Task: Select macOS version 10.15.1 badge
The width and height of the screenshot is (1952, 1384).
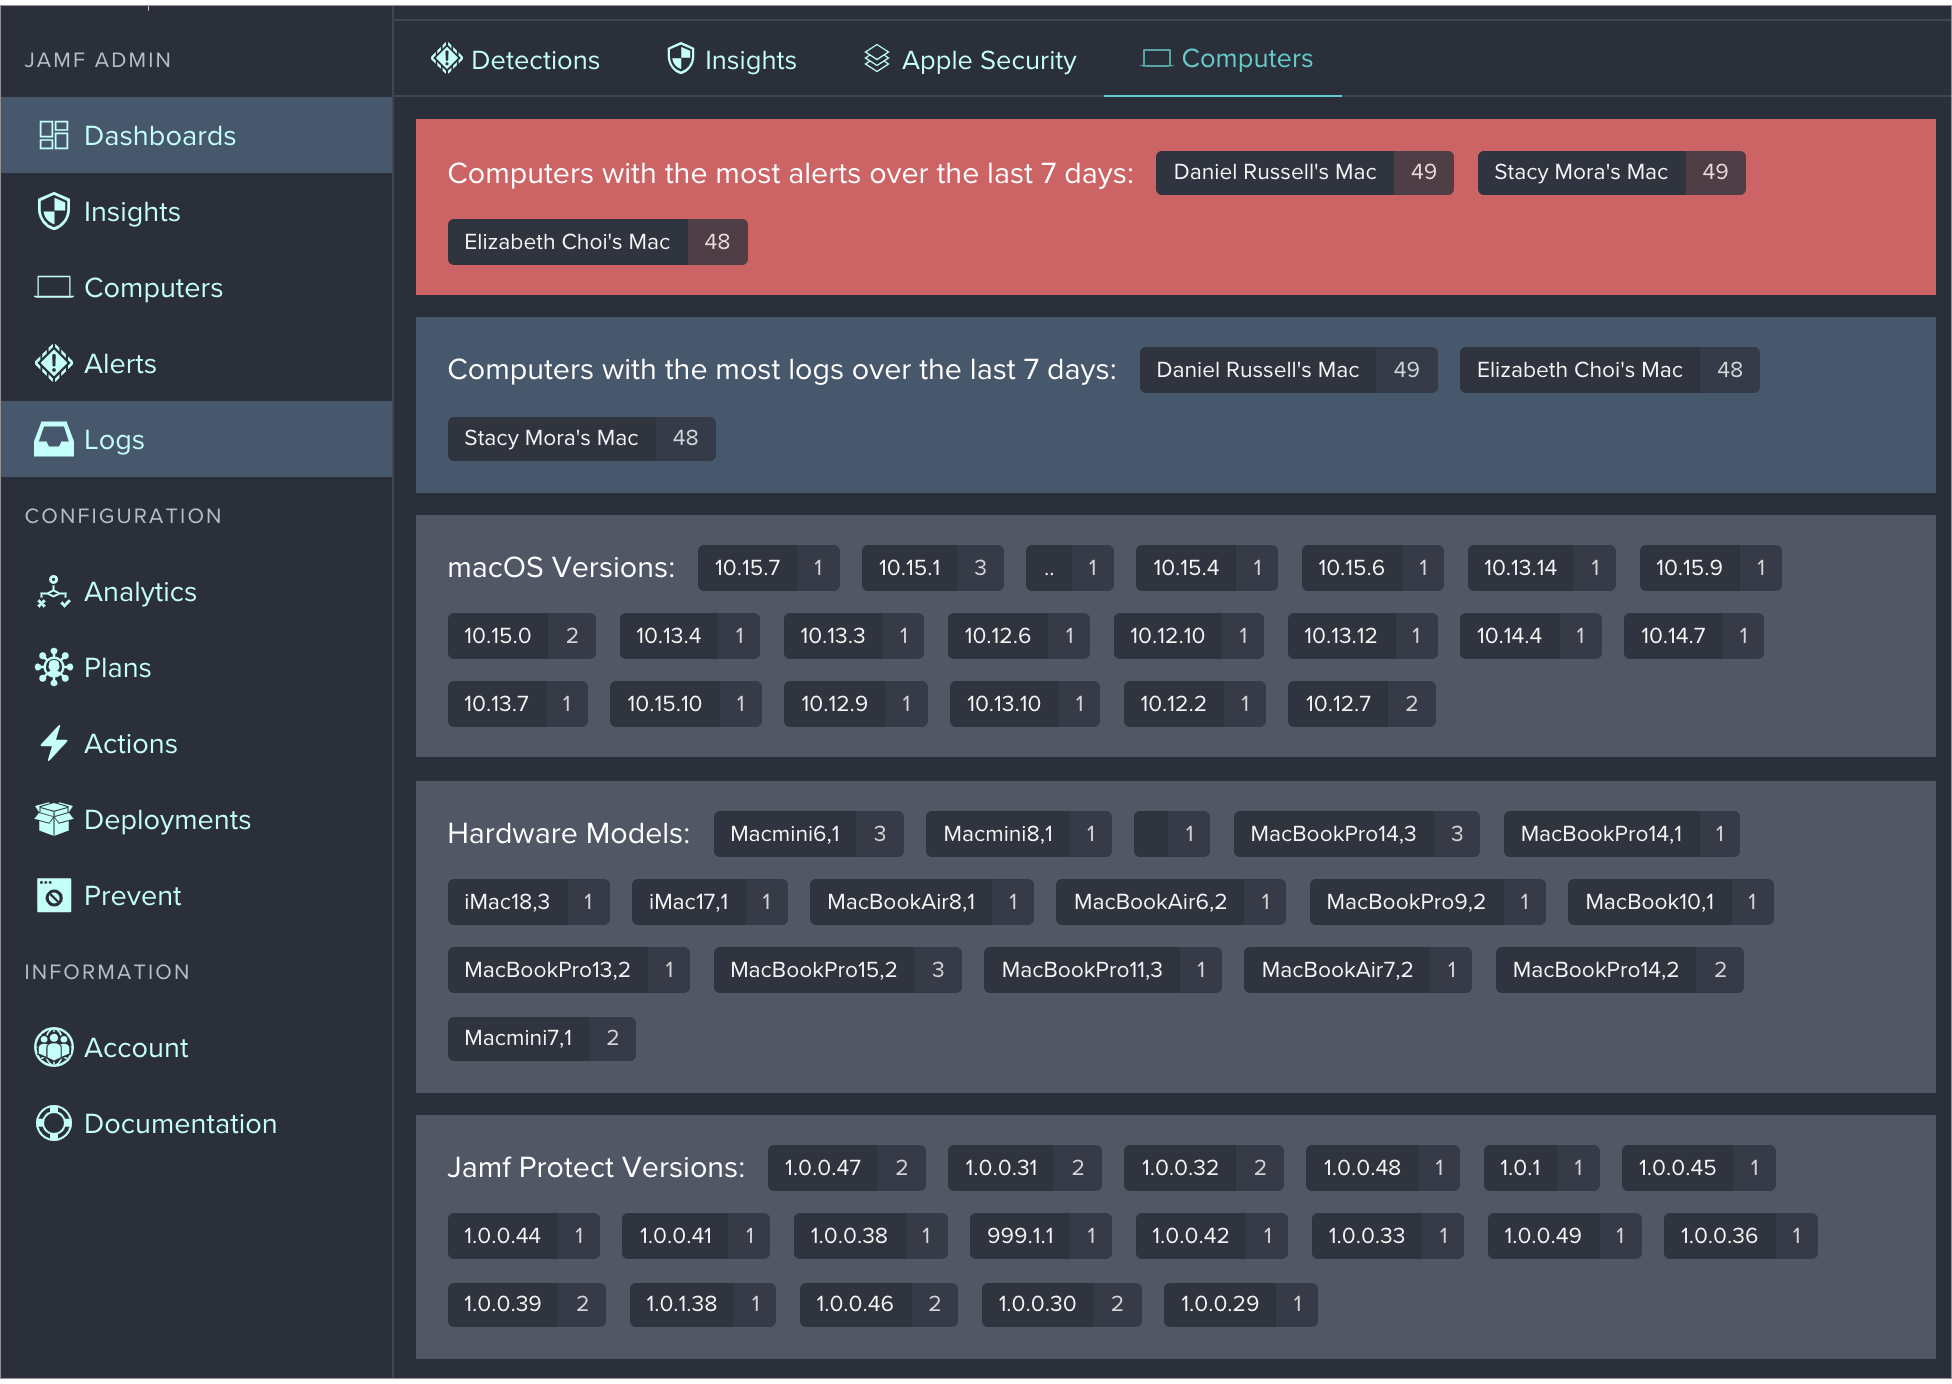Action: point(932,568)
